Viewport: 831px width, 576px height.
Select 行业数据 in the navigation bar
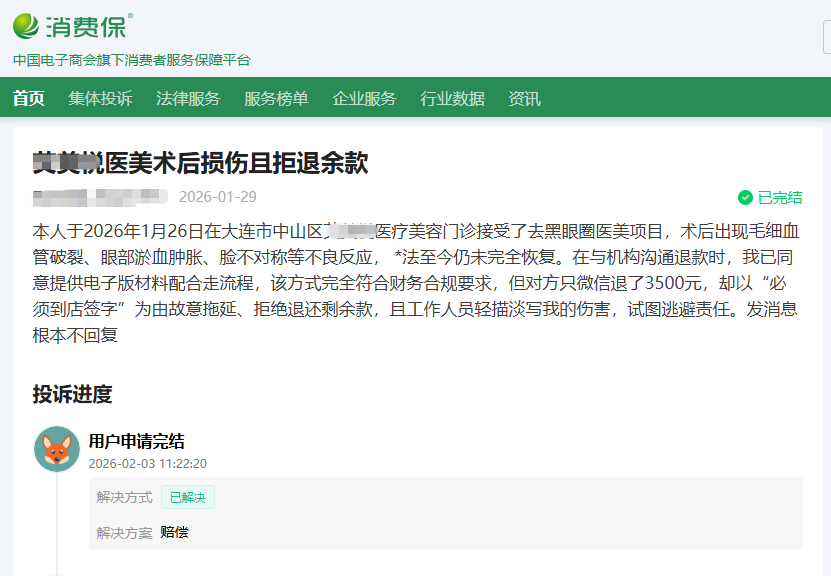[452, 98]
